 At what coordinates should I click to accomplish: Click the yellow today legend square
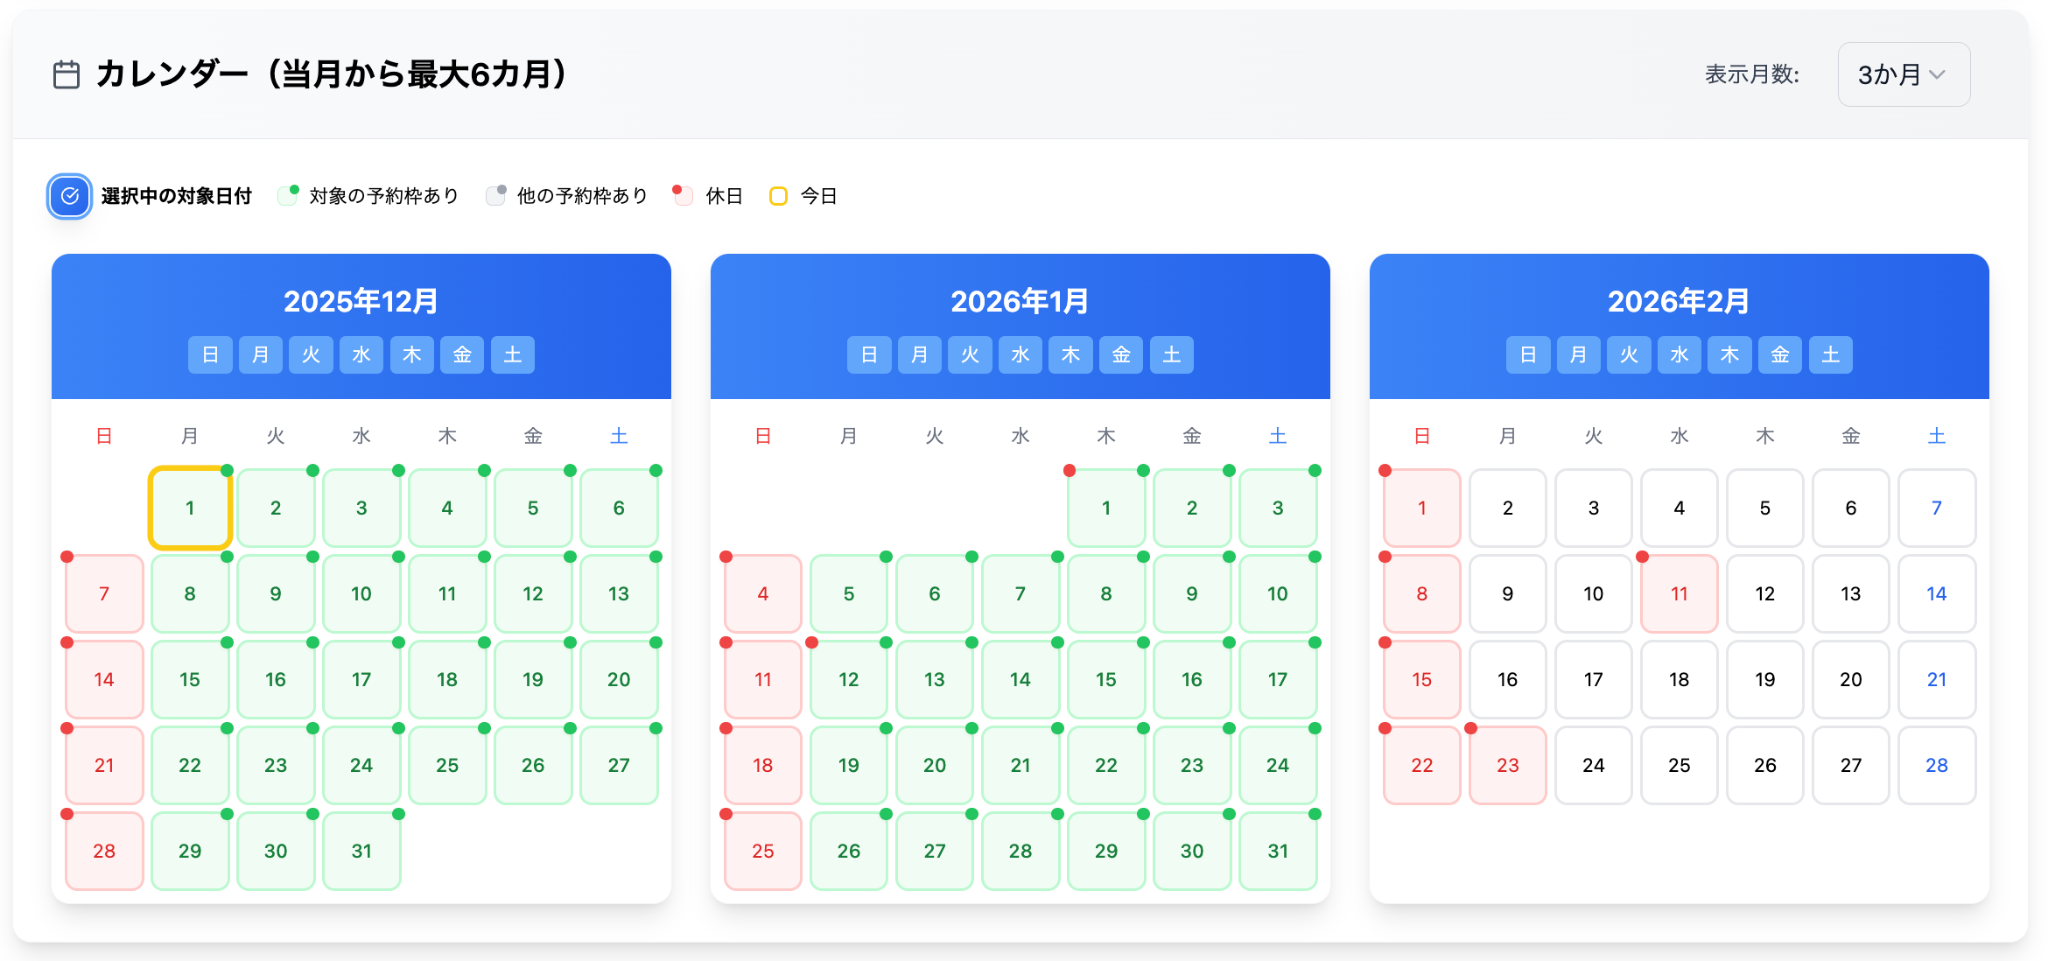[x=778, y=196]
